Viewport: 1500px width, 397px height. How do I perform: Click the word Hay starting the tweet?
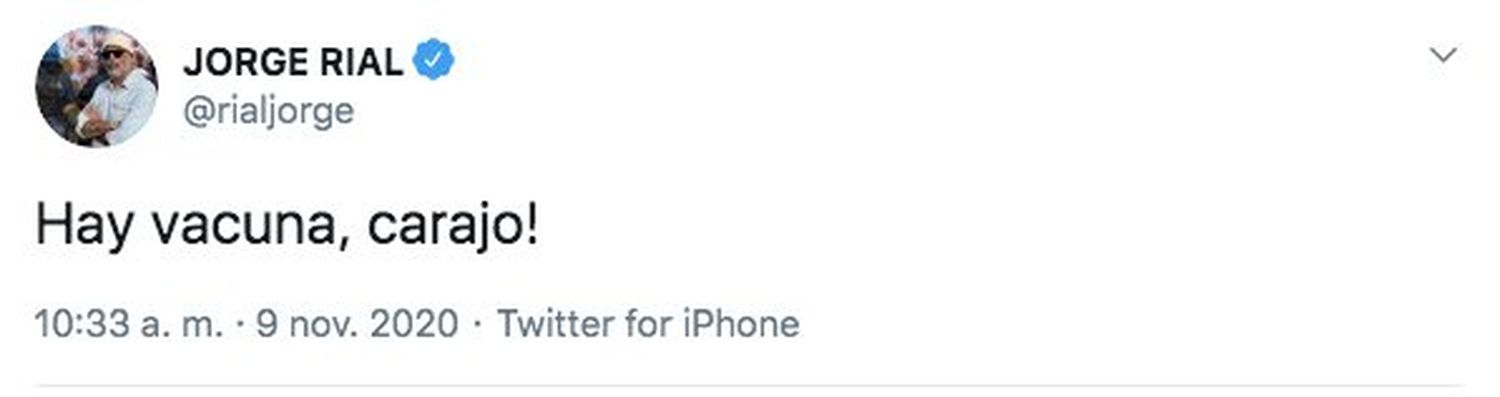click(84, 231)
